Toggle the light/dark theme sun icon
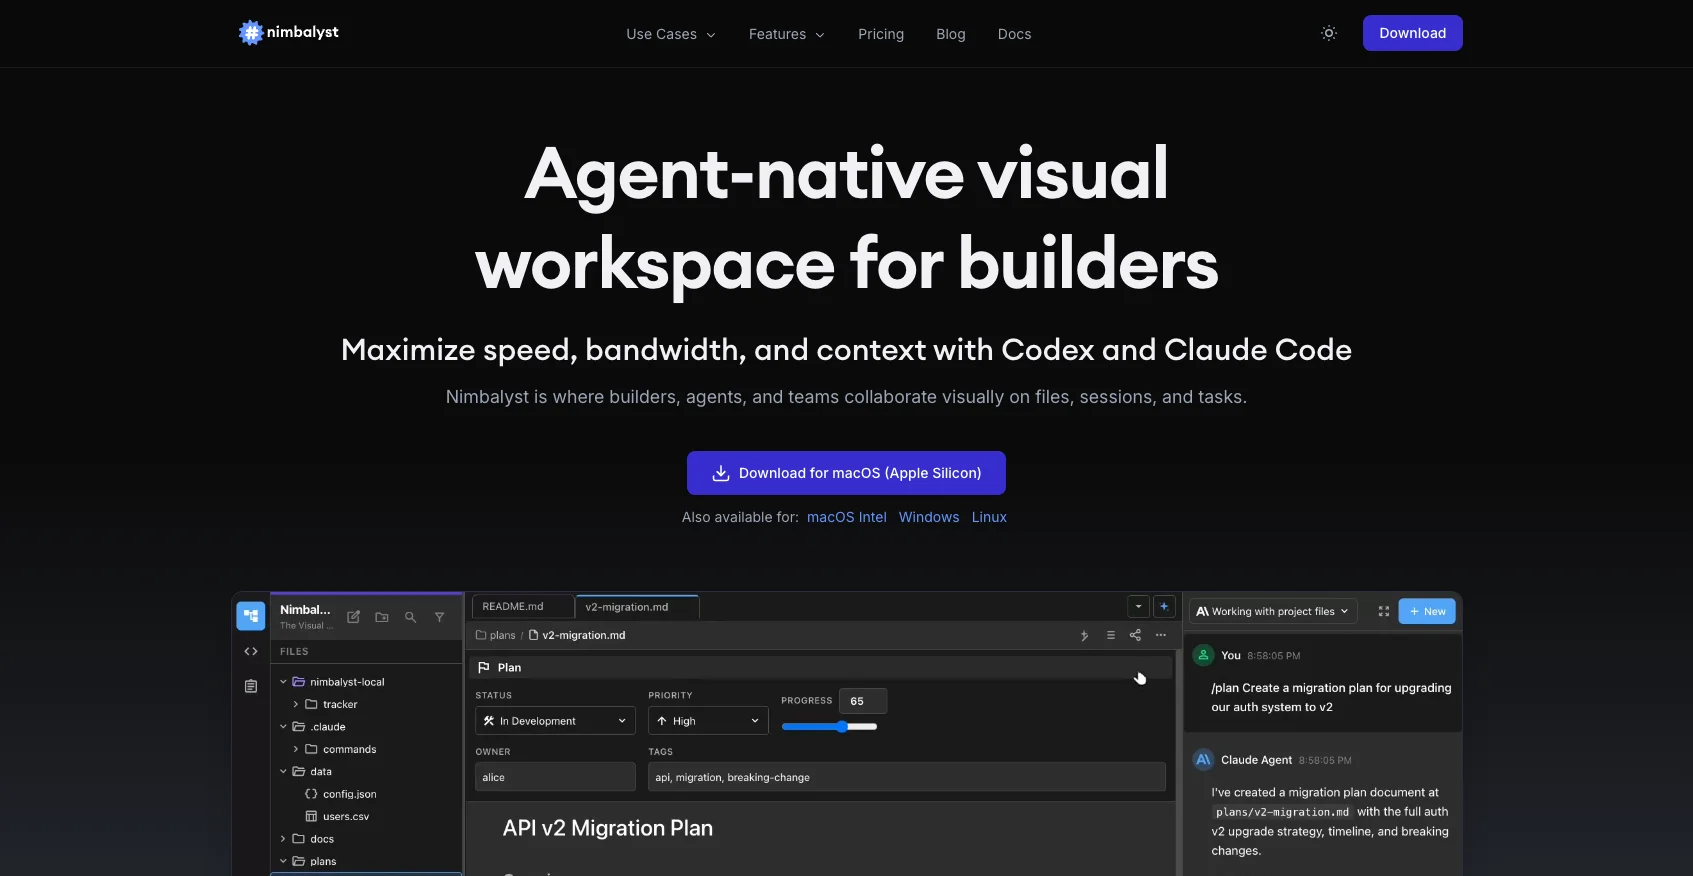 1328,33
